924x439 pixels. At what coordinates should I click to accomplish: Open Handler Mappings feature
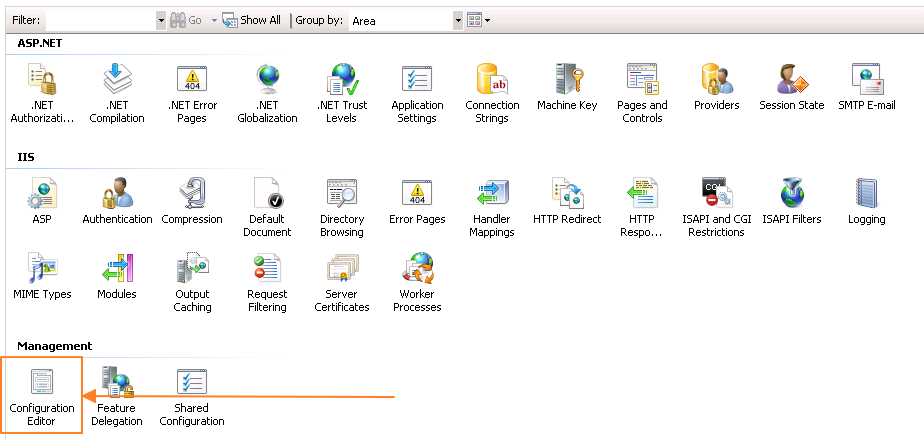tap(492, 207)
